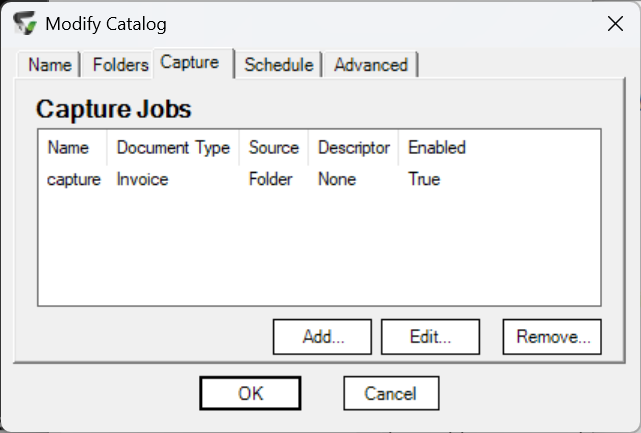
Task: Open the Folders tab
Action: click(120, 65)
